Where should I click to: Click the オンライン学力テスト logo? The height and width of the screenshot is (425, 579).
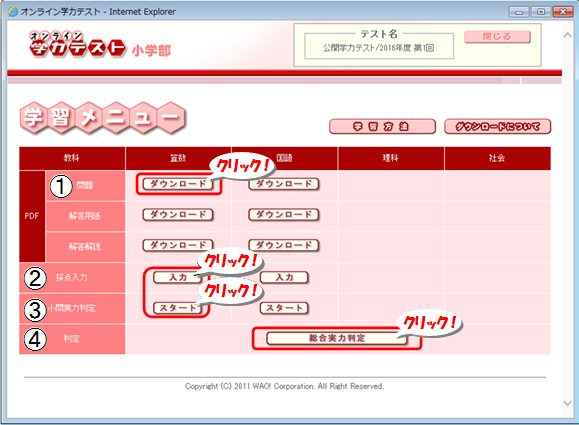77,44
